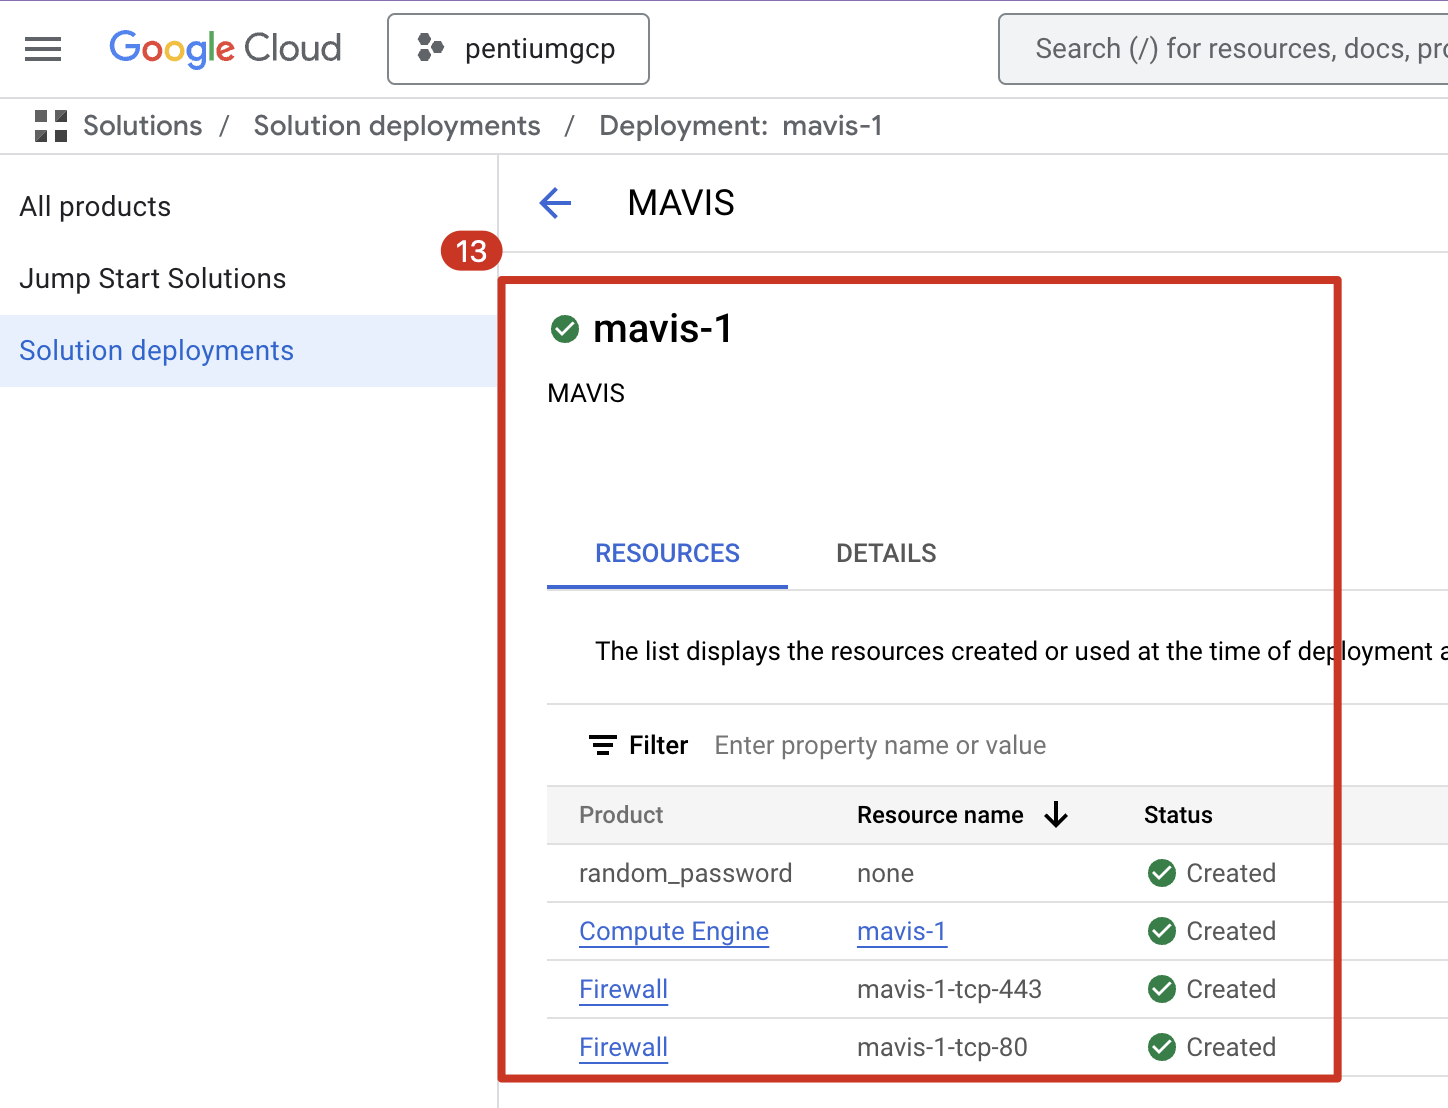Switch to the DETAILS tab

(x=886, y=554)
